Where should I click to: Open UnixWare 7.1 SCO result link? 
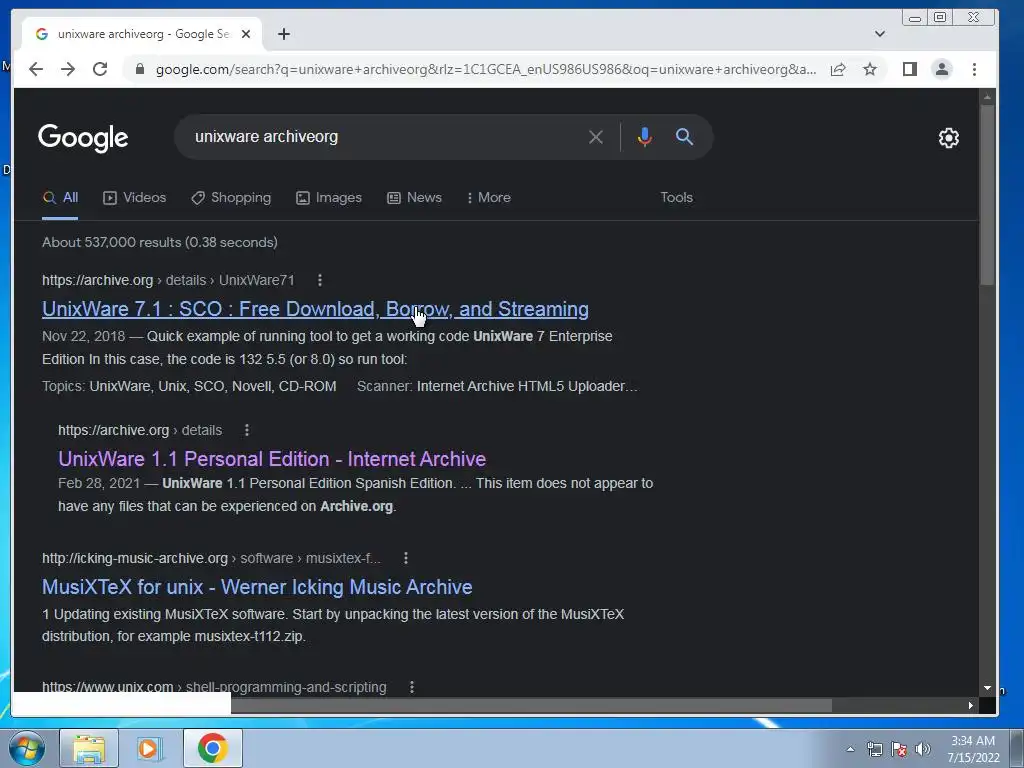(315, 309)
